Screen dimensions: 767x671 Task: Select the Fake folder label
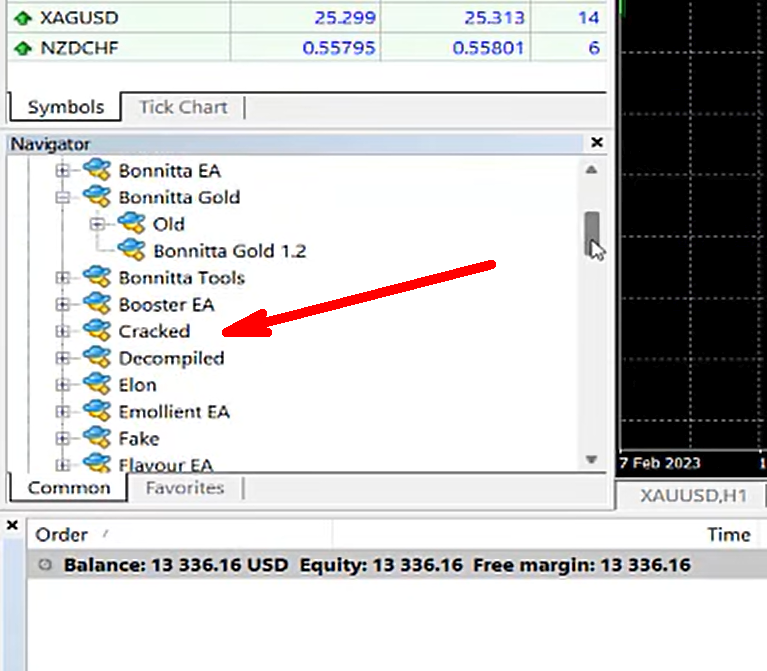(x=139, y=439)
